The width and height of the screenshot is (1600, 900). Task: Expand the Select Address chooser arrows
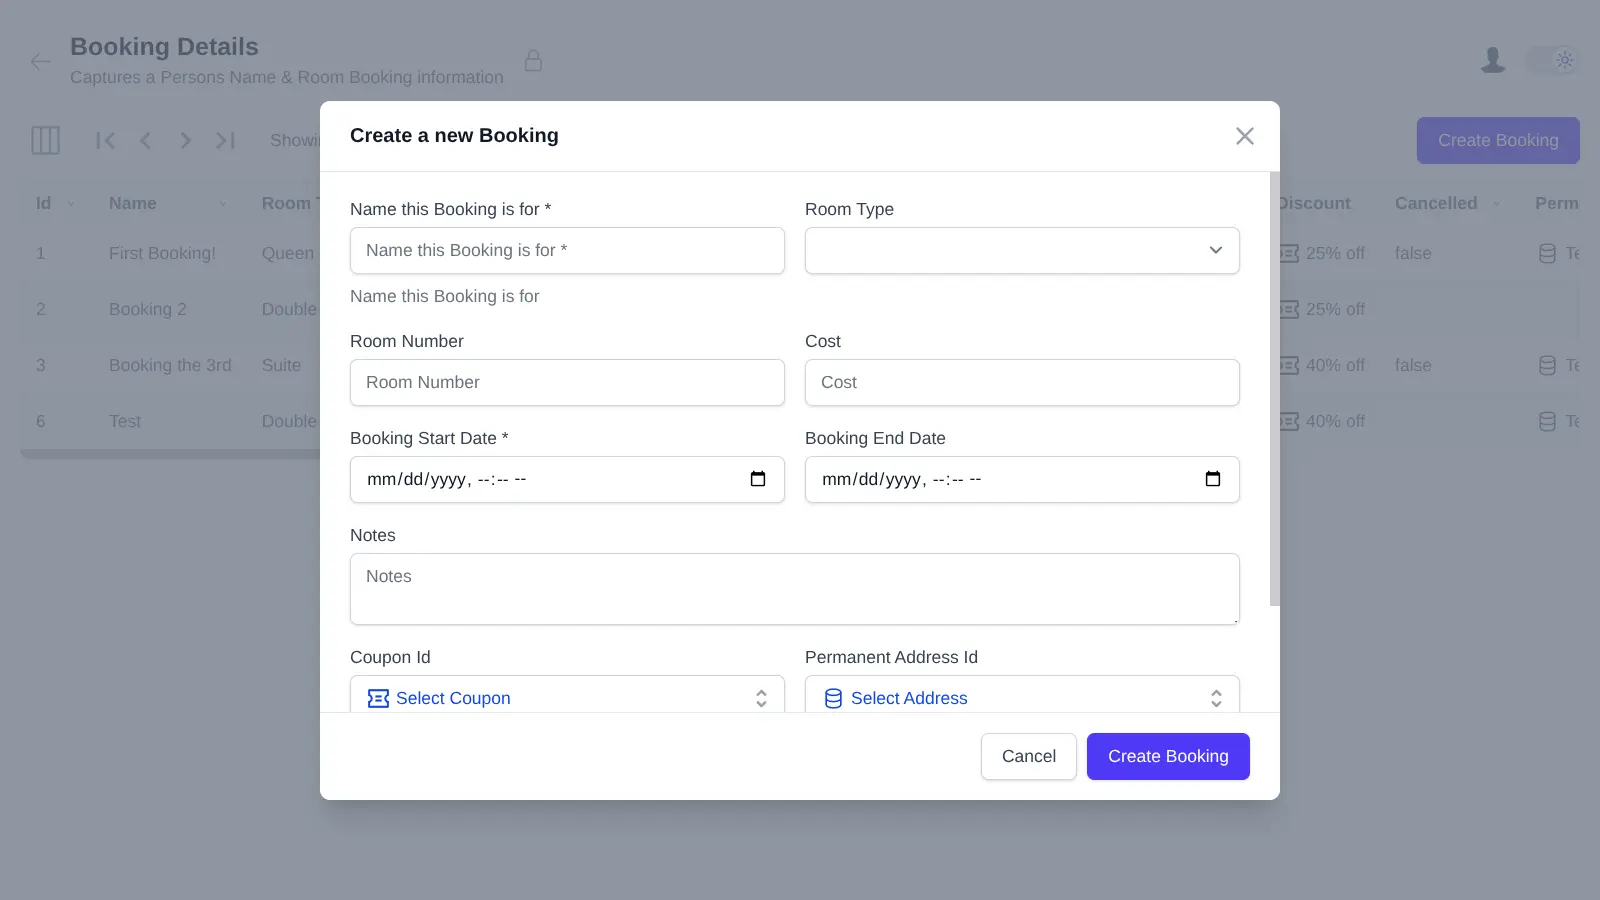tap(1216, 698)
